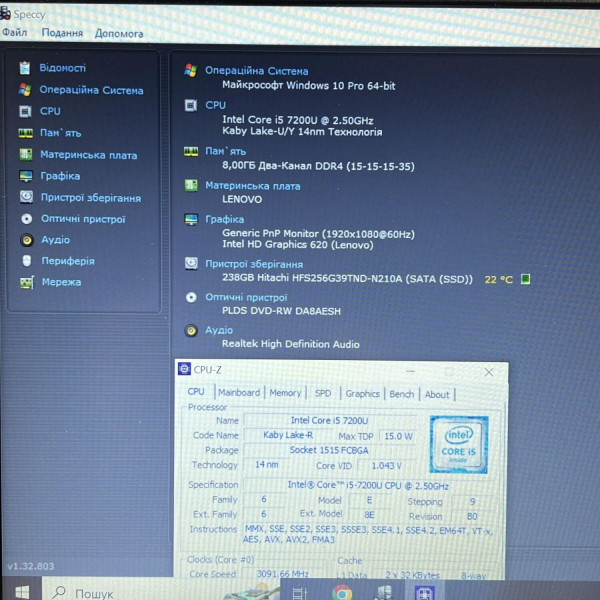Viewport: 600px width, 600px height.
Task: Click the Speccy icon in the title bar
Action: click(x=5, y=14)
